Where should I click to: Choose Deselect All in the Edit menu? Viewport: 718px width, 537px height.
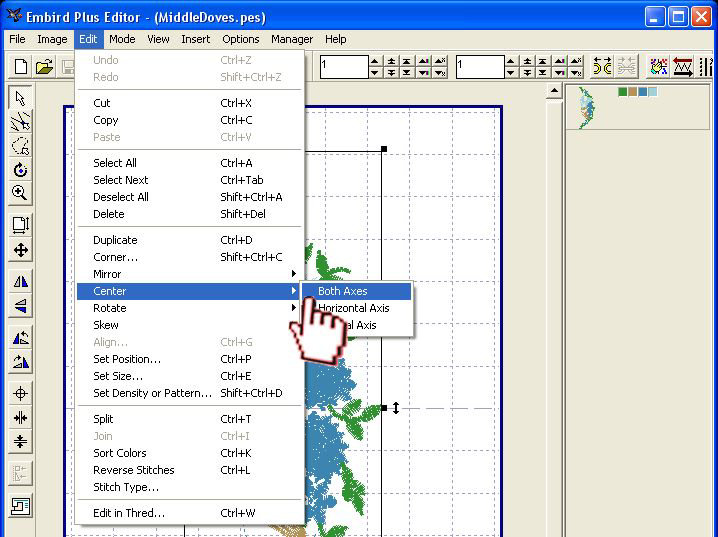[190, 197]
